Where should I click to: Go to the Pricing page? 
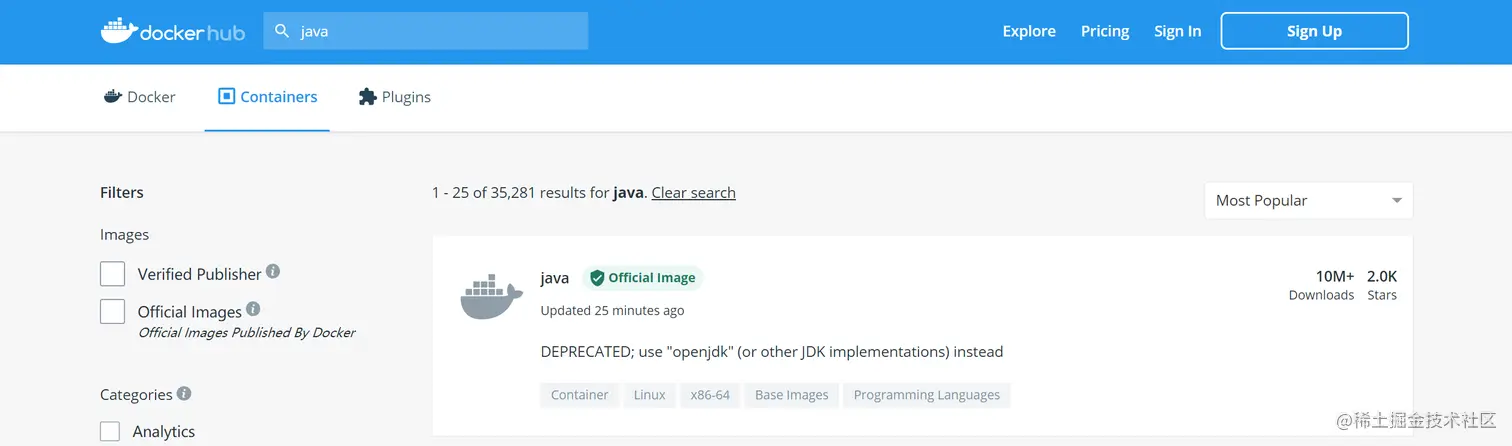pos(1105,31)
